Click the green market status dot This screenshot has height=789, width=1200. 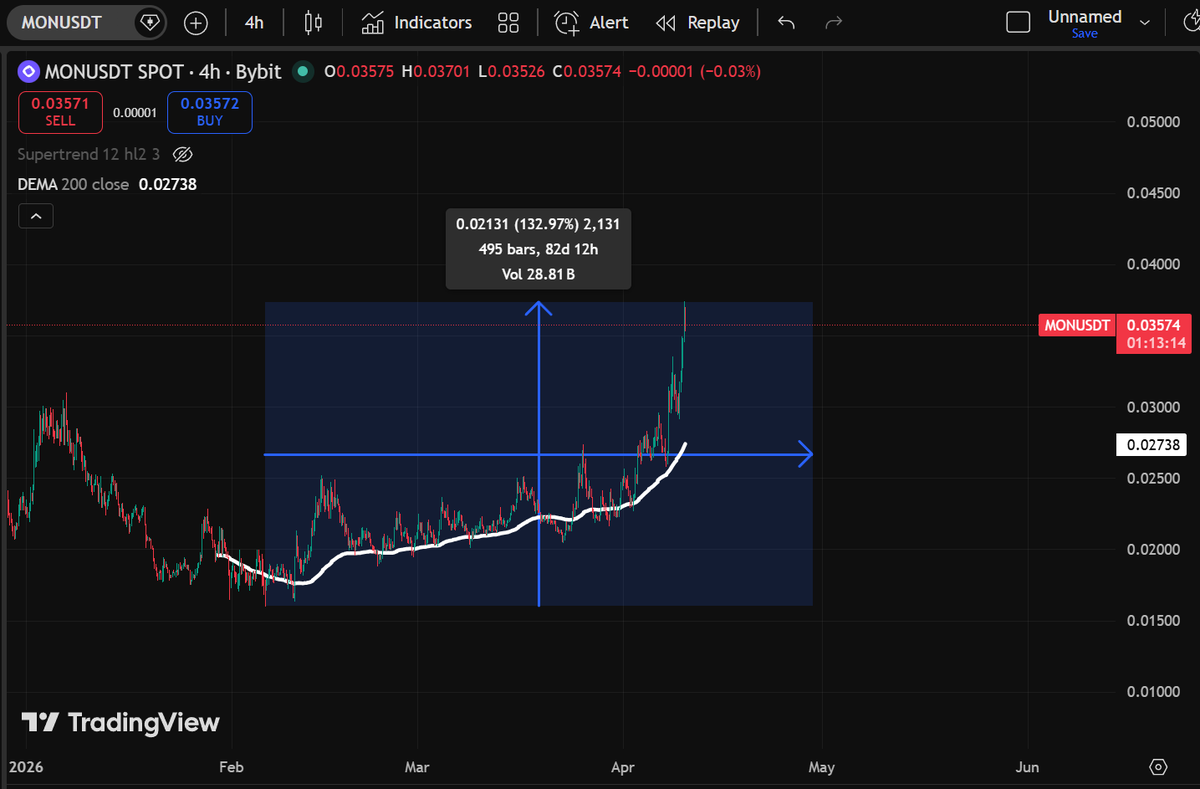(x=302, y=72)
